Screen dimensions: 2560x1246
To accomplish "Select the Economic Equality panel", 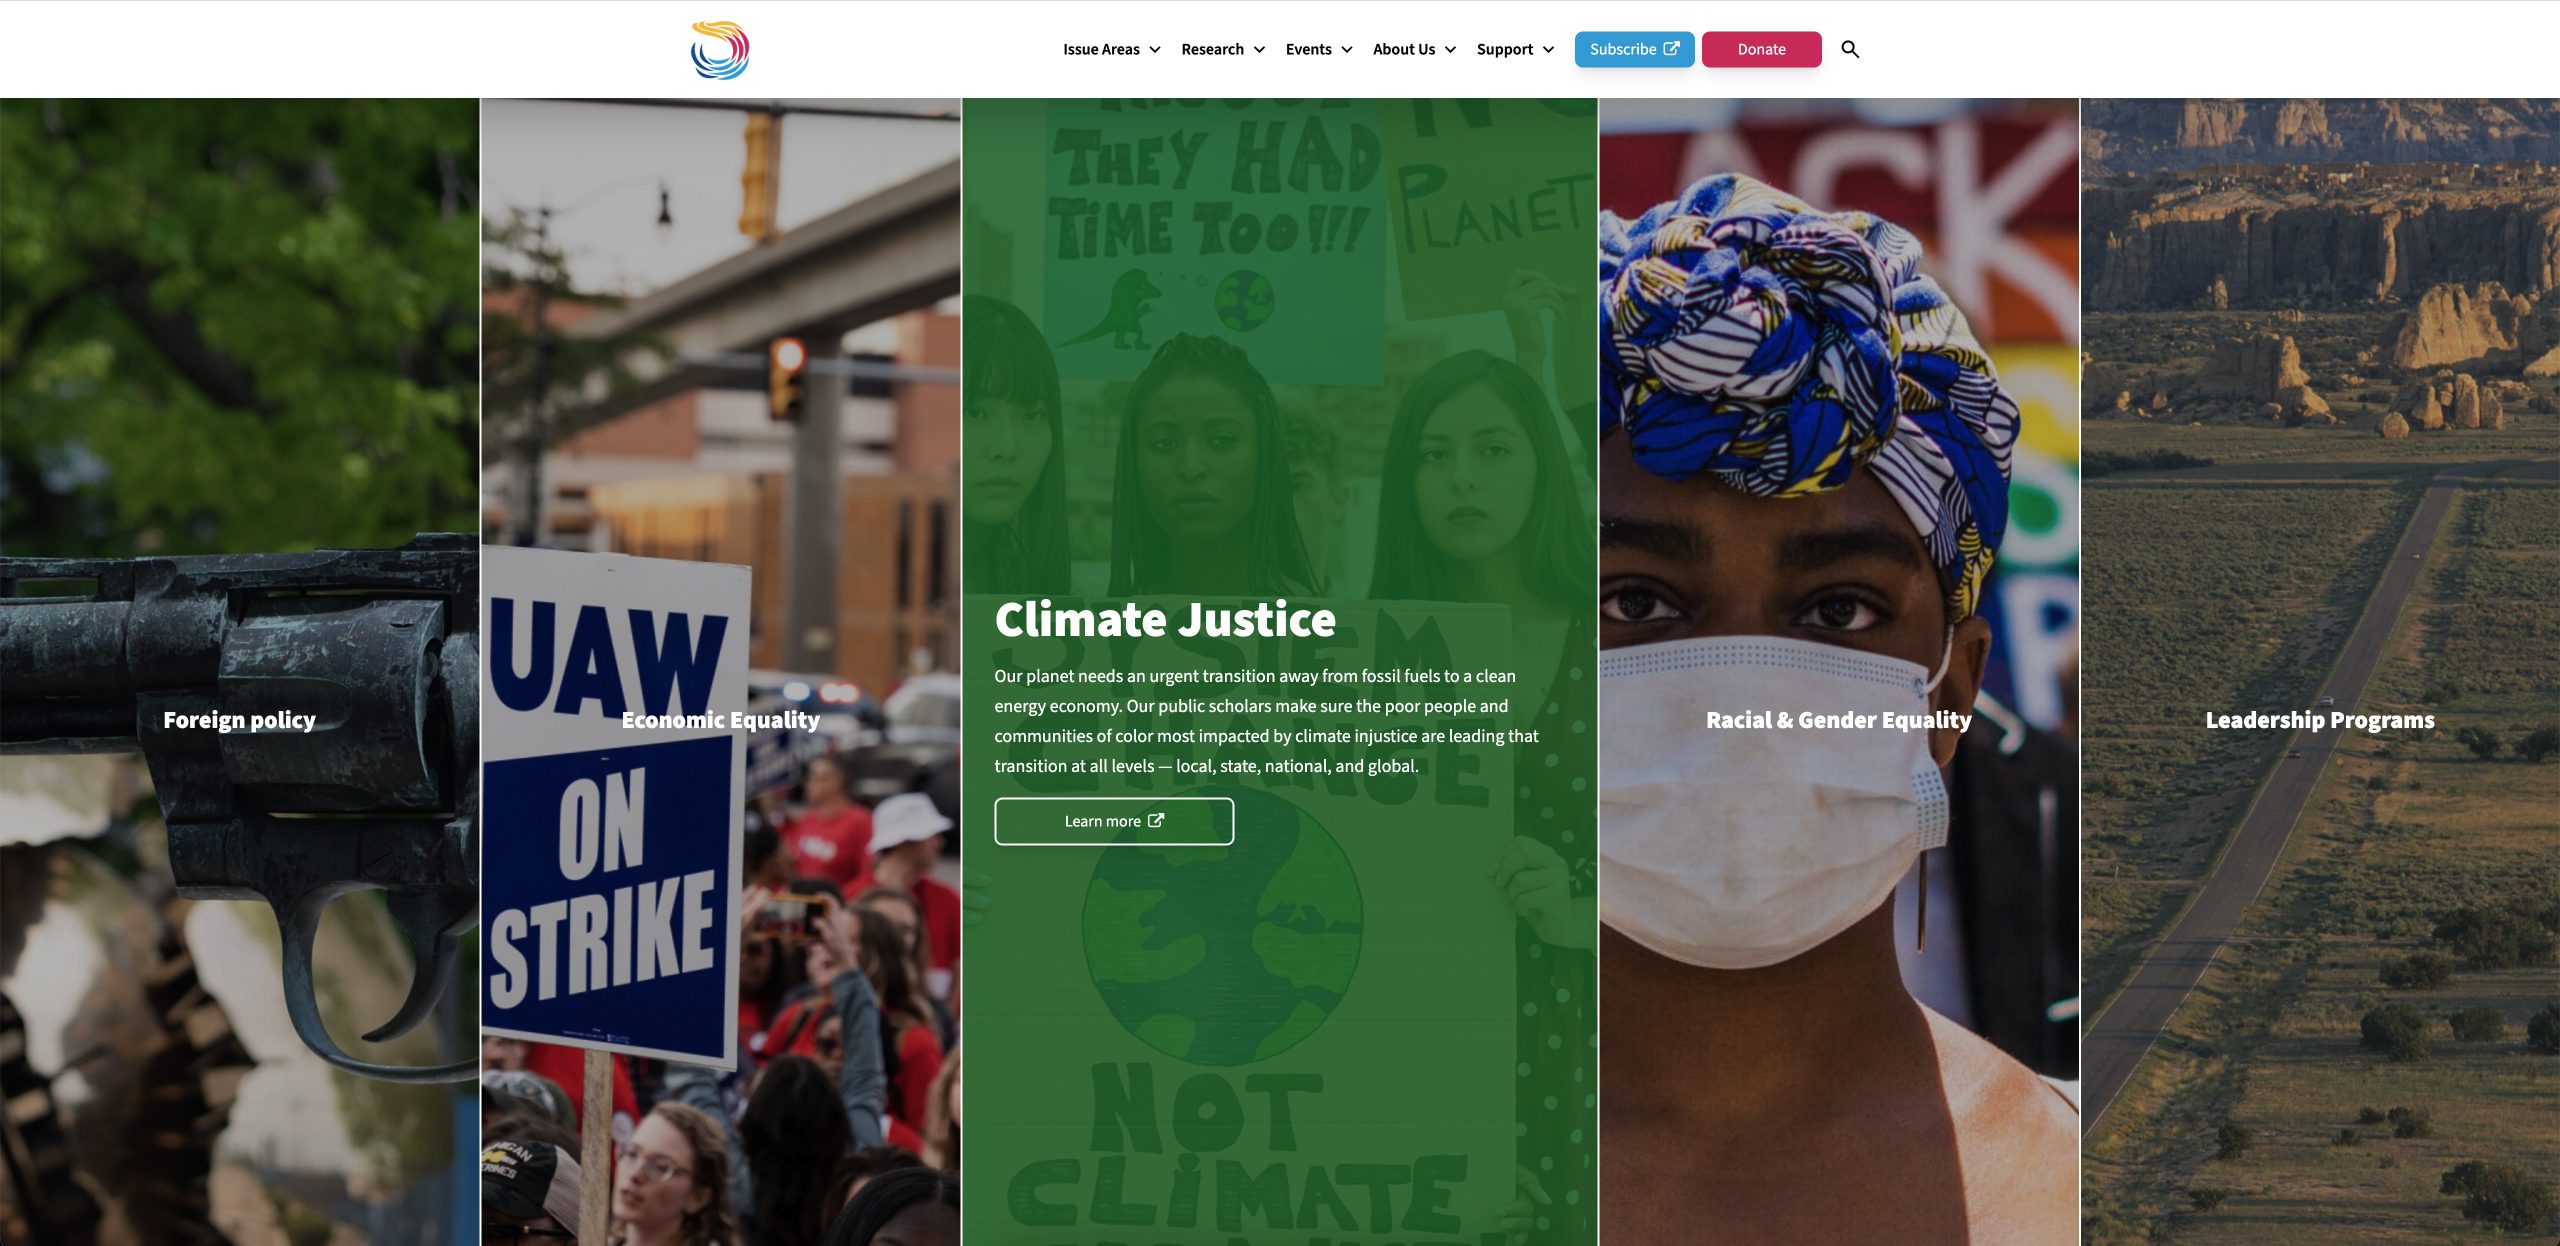I will 720,720.
